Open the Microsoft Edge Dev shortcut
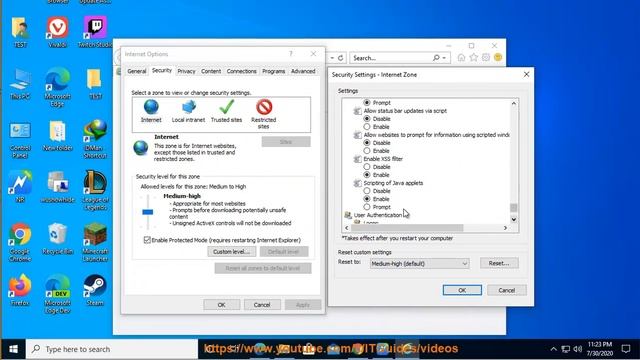 tap(58, 294)
